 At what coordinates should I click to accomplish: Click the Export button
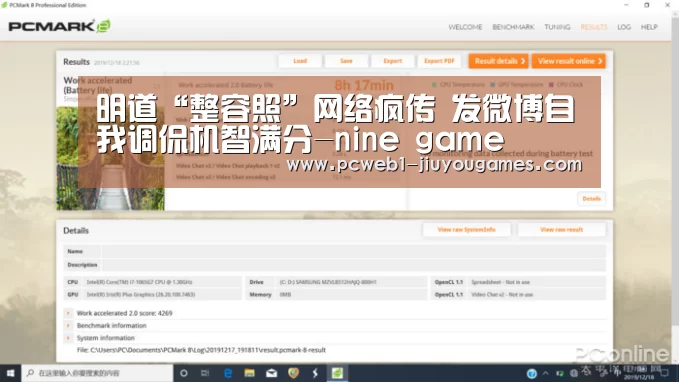[393, 61]
